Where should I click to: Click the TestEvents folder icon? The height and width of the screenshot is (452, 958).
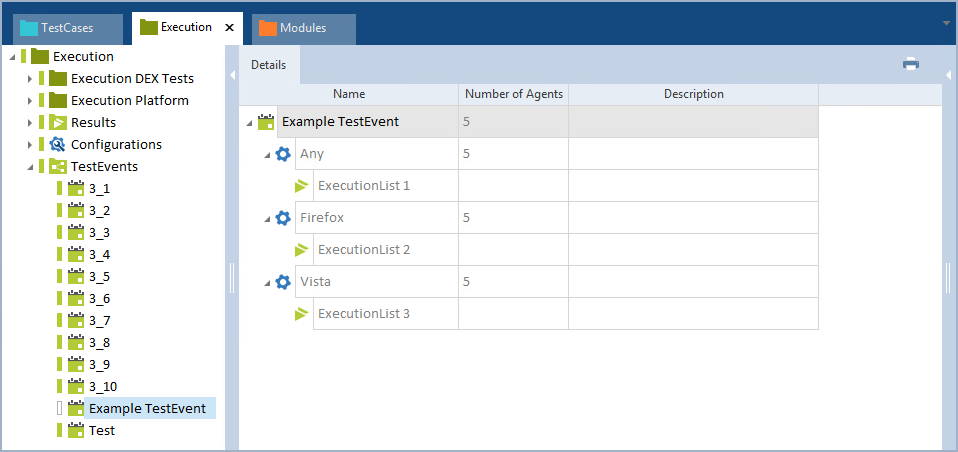[58, 166]
